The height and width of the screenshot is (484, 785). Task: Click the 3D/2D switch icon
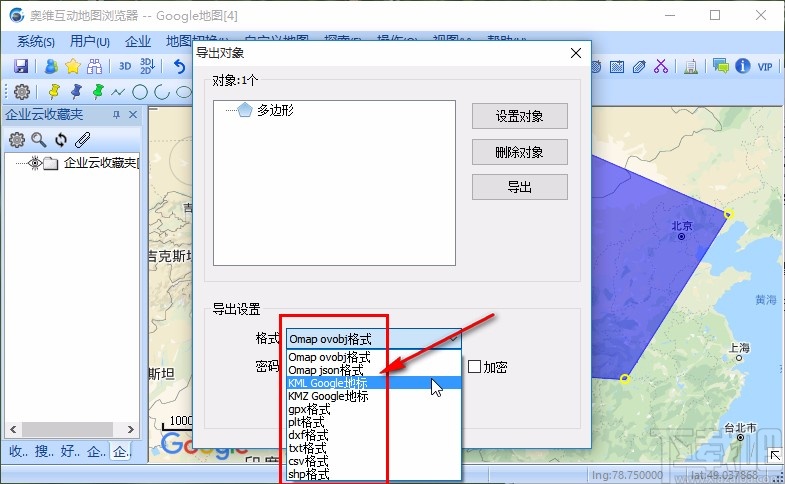point(147,66)
